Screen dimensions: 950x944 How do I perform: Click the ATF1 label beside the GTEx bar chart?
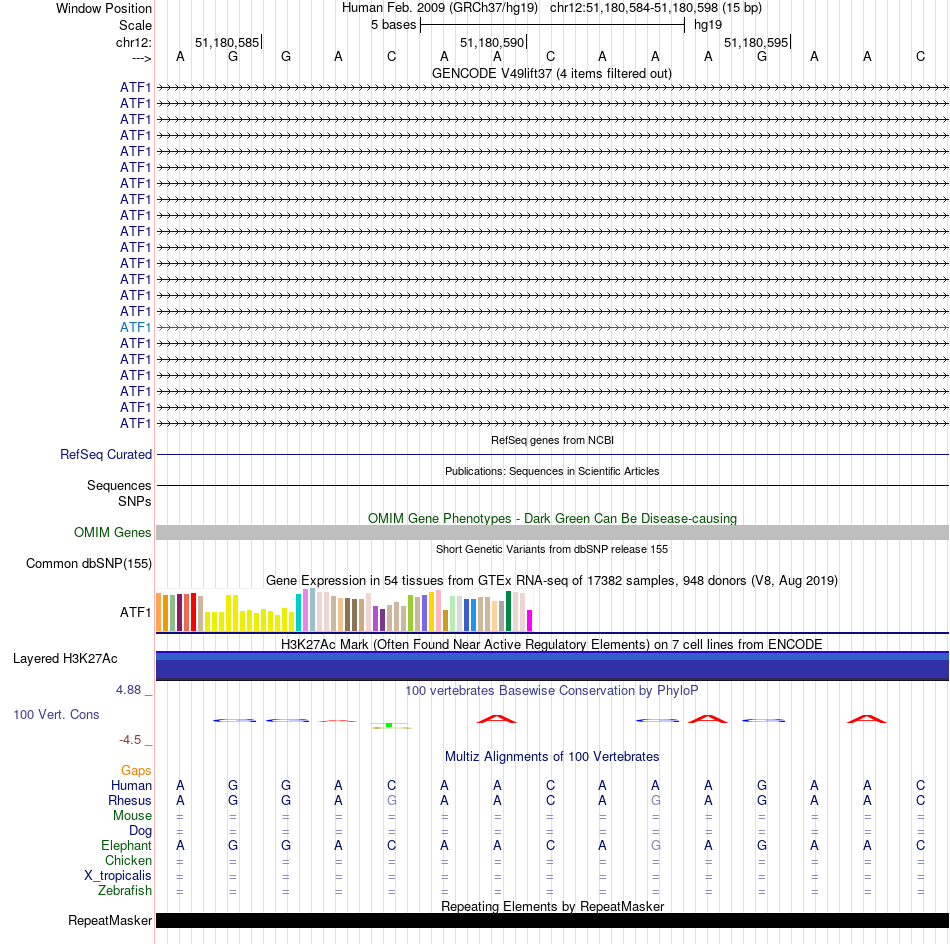(135, 612)
